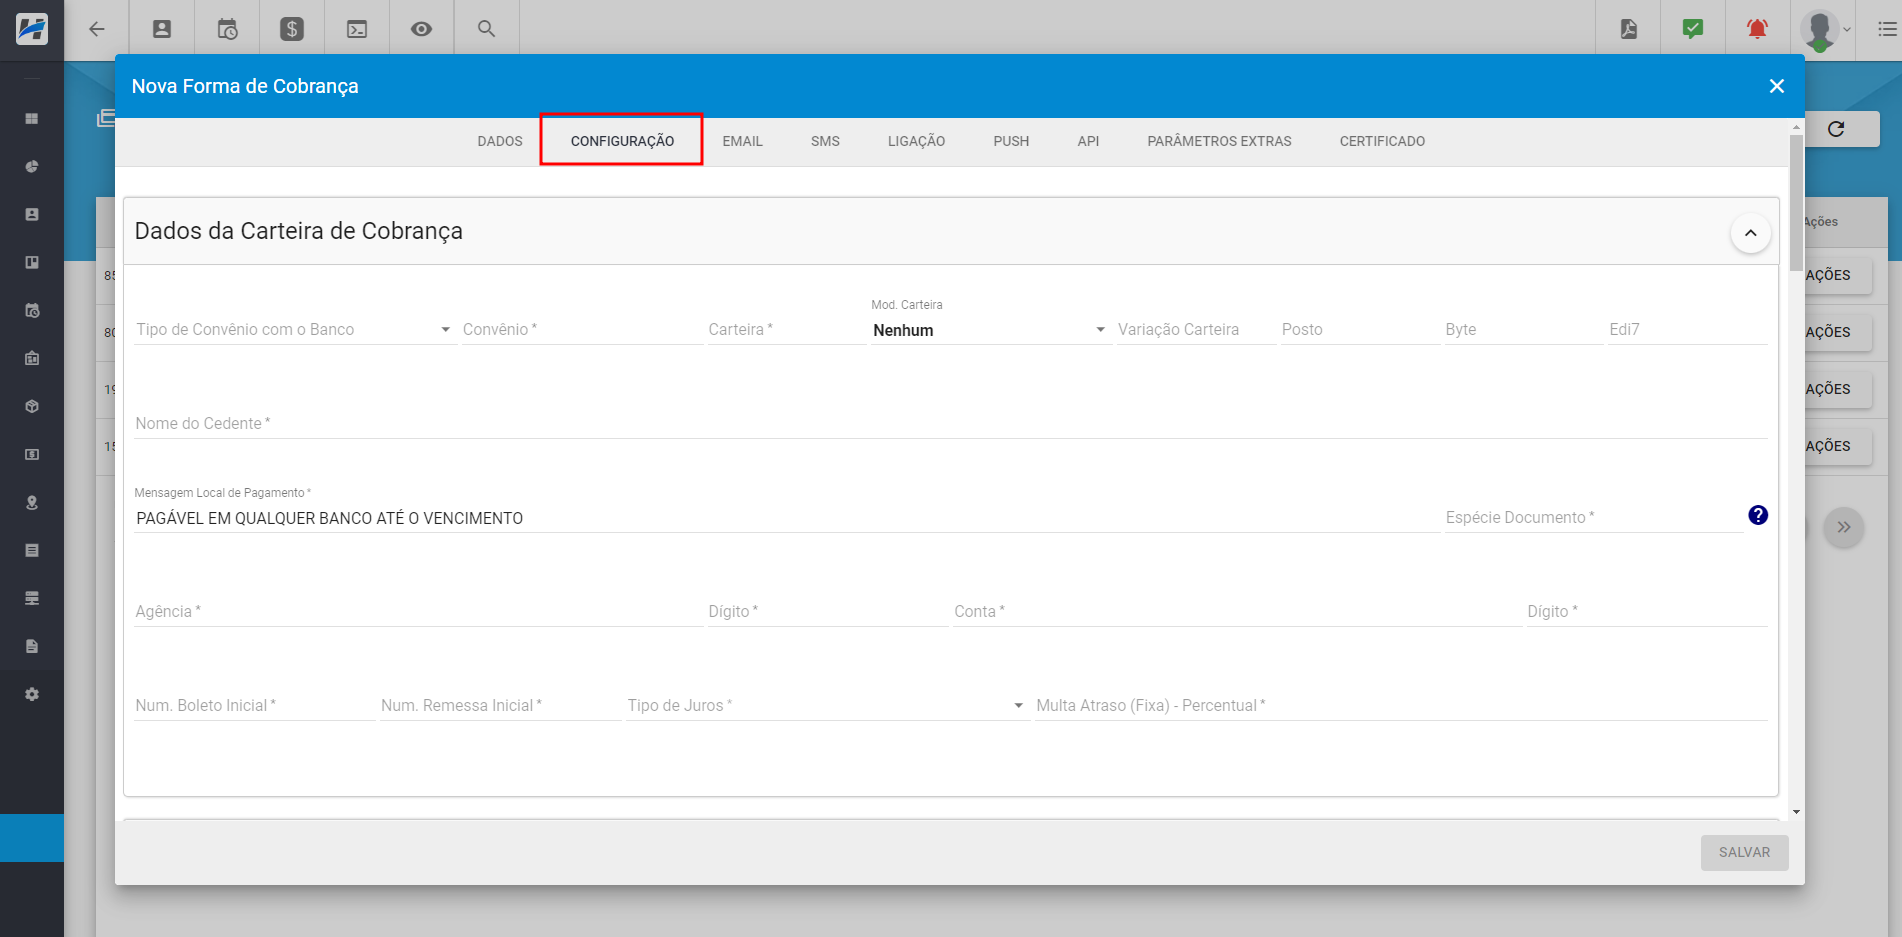1902x937 pixels.
Task: Open the contacts sidebar icon
Action: pyautogui.click(x=32, y=215)
